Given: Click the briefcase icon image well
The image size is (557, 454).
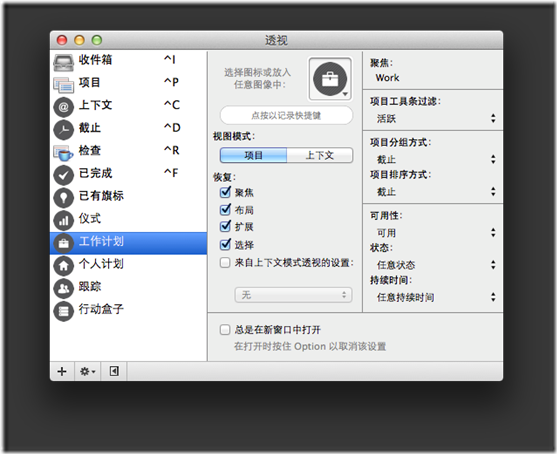Looking at the screenshot, I should (330, 79).
